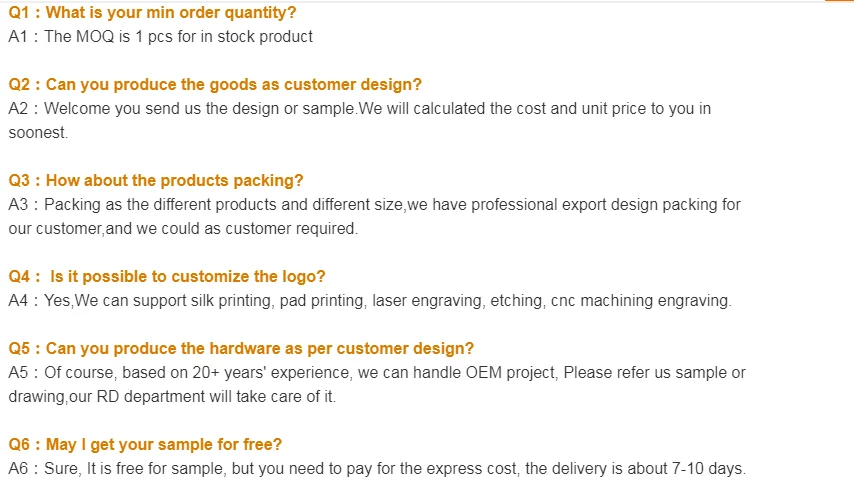The height and width of the screenshot is (495, 854).
Task: Select the Q6 free sample question
Action: point(145,444)
